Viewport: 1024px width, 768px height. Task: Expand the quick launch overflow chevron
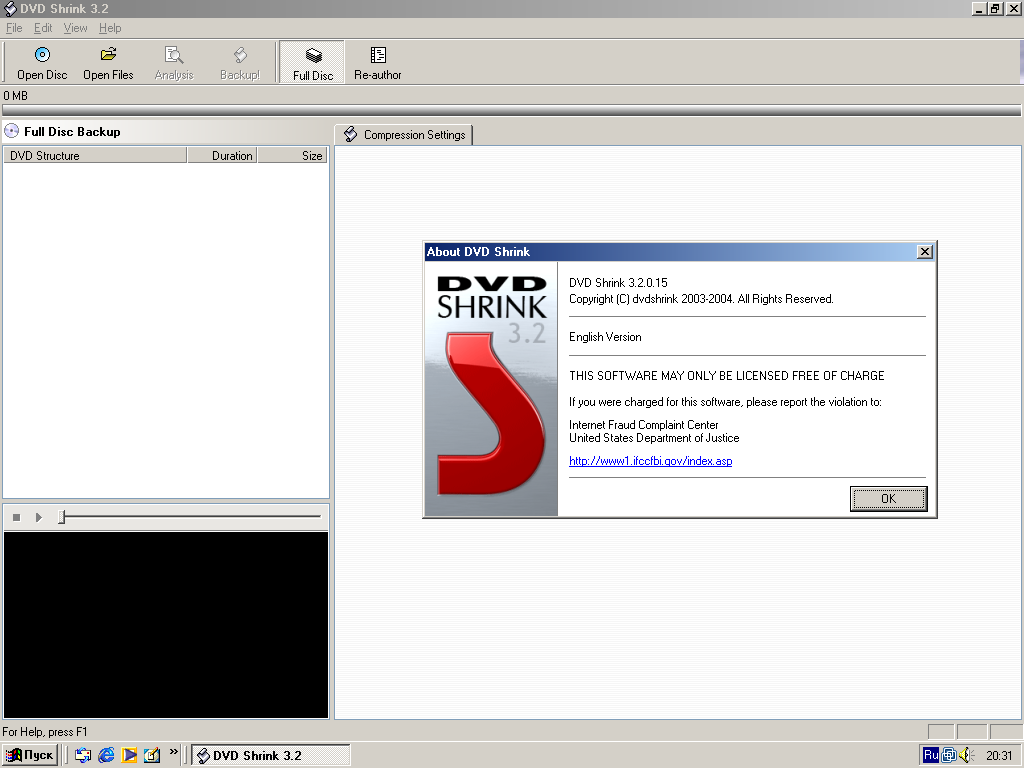174,752
